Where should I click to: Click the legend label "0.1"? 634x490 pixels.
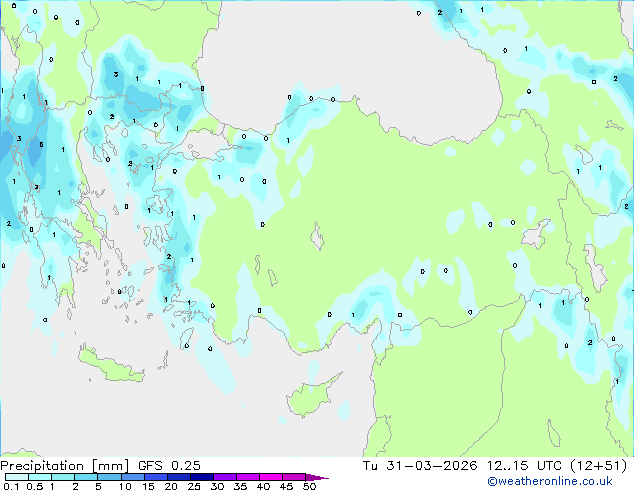[11, 486]
